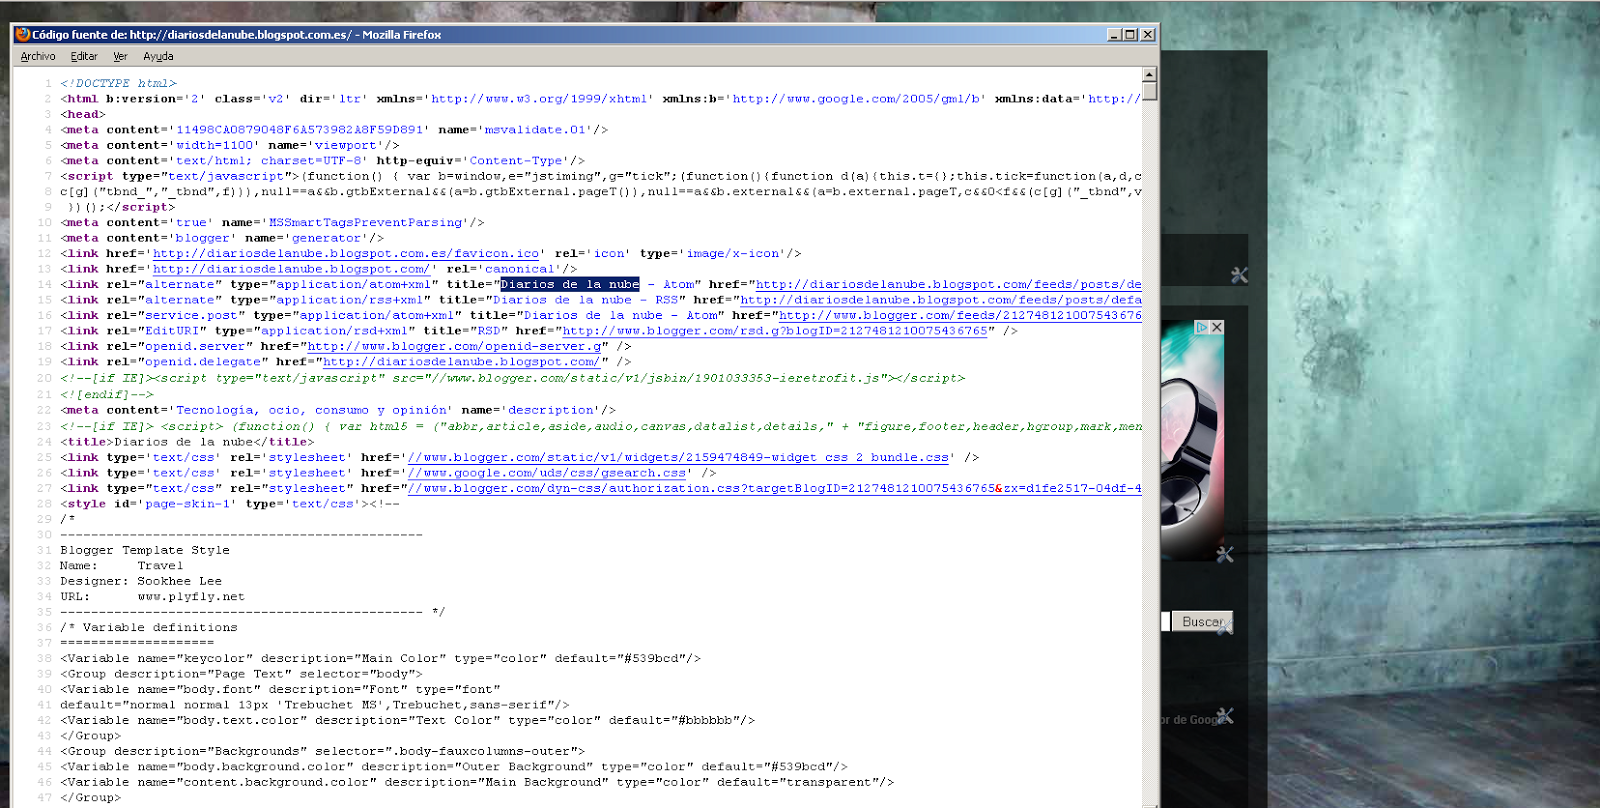Open the RSS feeds/posts link on line 15

coord(940,300)
